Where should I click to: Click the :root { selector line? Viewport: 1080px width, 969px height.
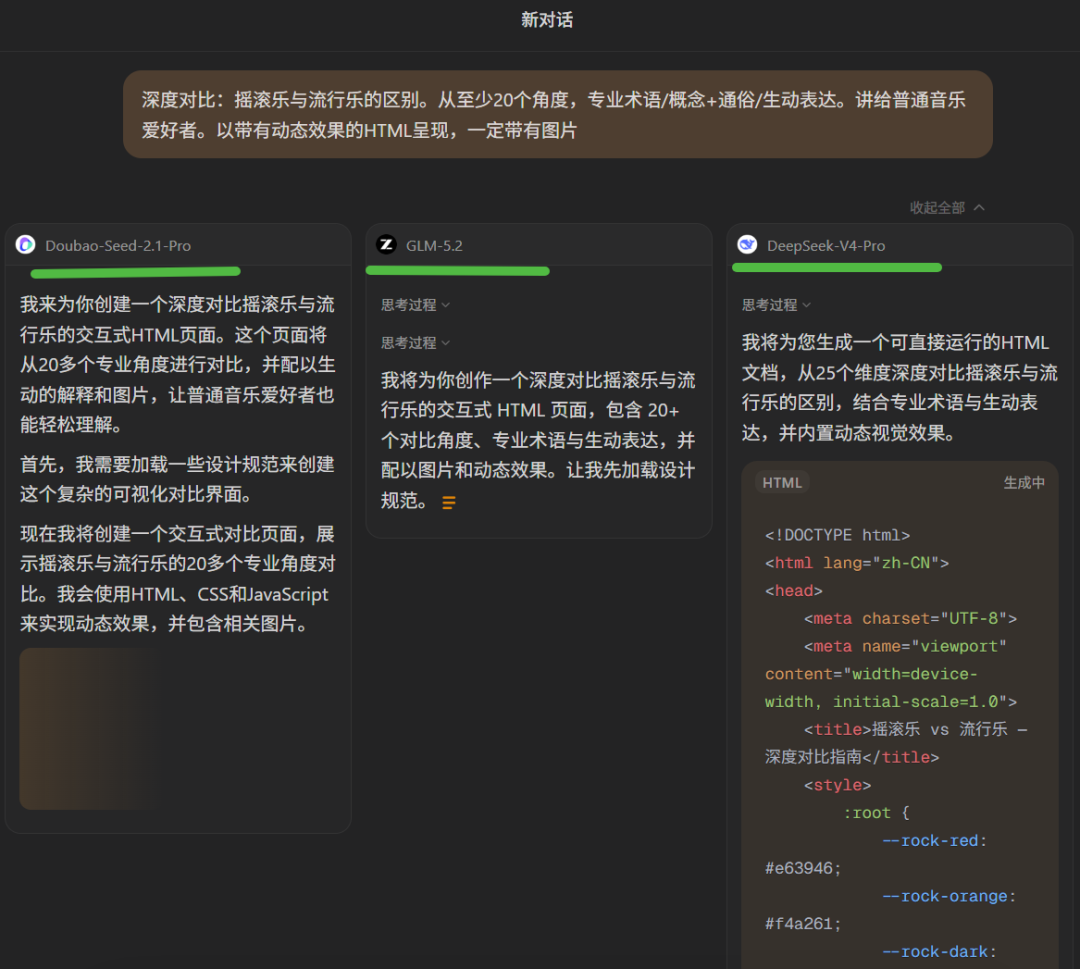[x=876, y=813]
